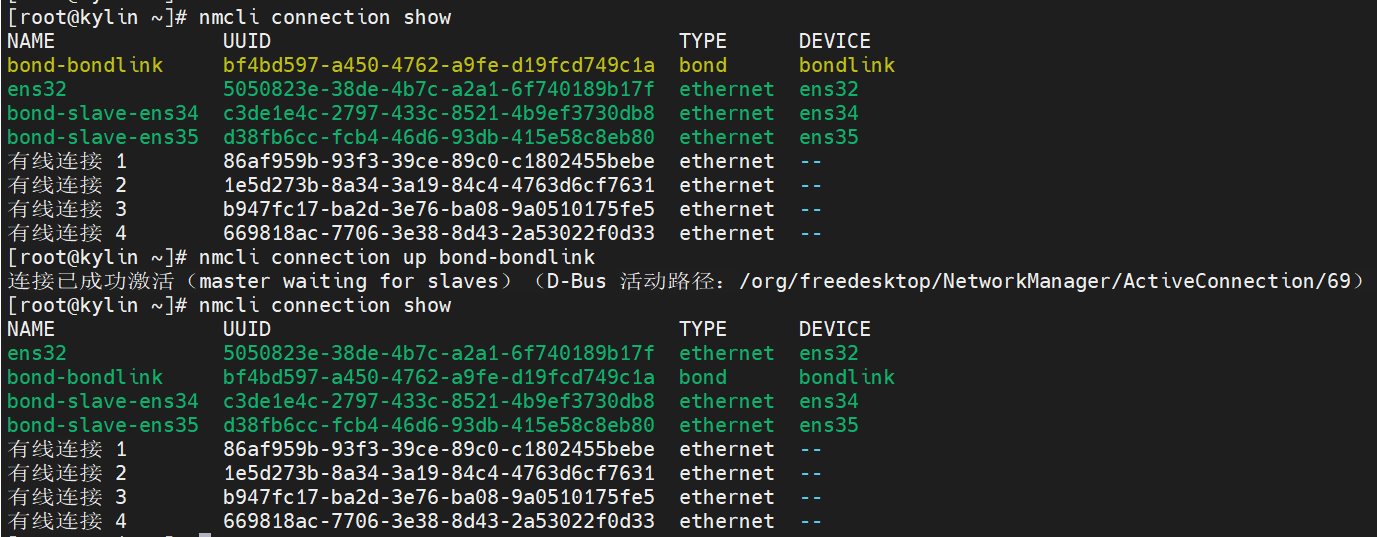Click the green 'bond' type in the second table
The image size is (1377, 537).
click(x=703, y=377)
